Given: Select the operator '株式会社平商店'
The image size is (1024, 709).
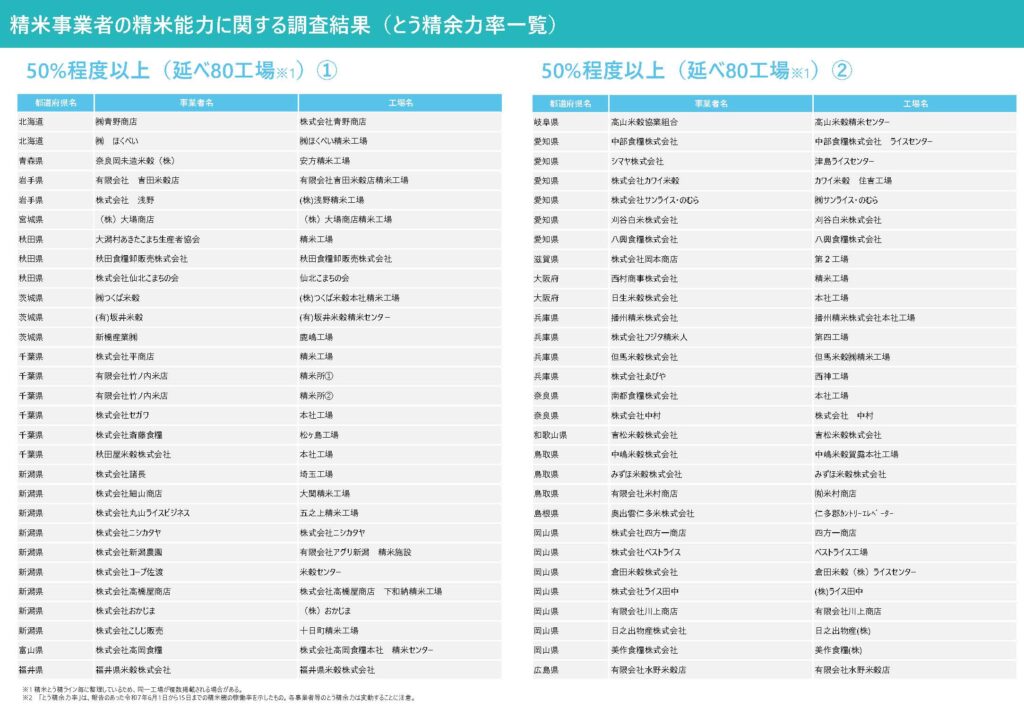Looking at the screenshot, I should [125, 356].
